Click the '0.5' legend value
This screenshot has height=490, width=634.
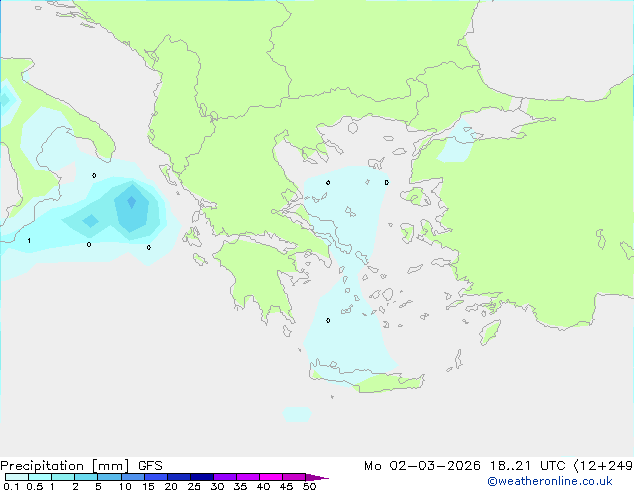35,486
